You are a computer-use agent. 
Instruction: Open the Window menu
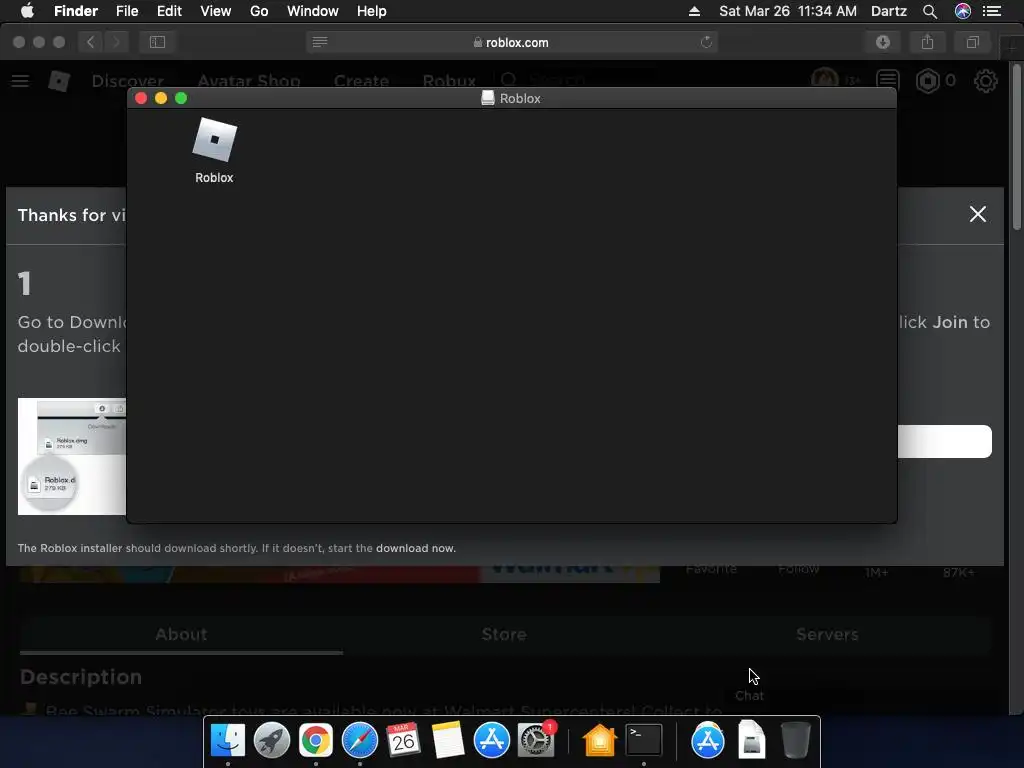coord(313,11)
